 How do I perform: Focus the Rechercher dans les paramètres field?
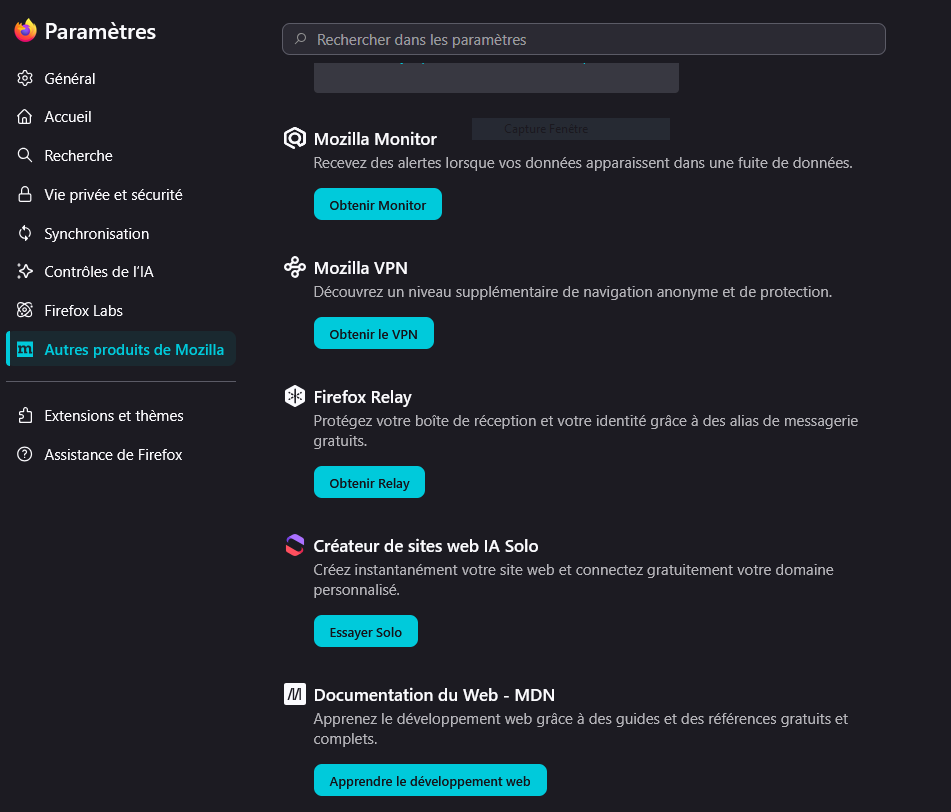[583, 39]
